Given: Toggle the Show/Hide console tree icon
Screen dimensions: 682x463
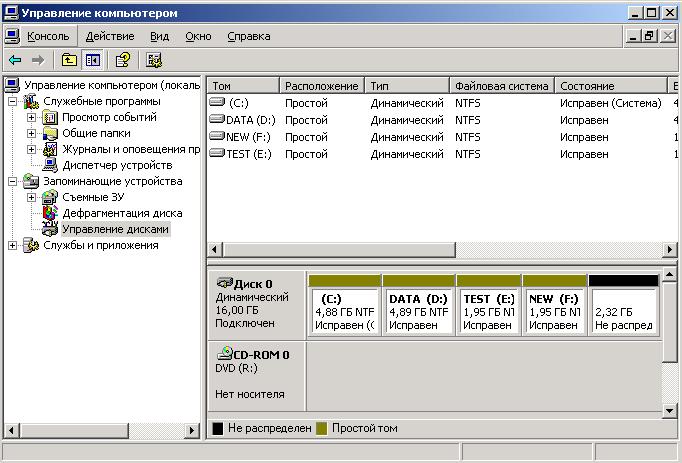Looking at the screenshot, I should [x=93, y=60].
